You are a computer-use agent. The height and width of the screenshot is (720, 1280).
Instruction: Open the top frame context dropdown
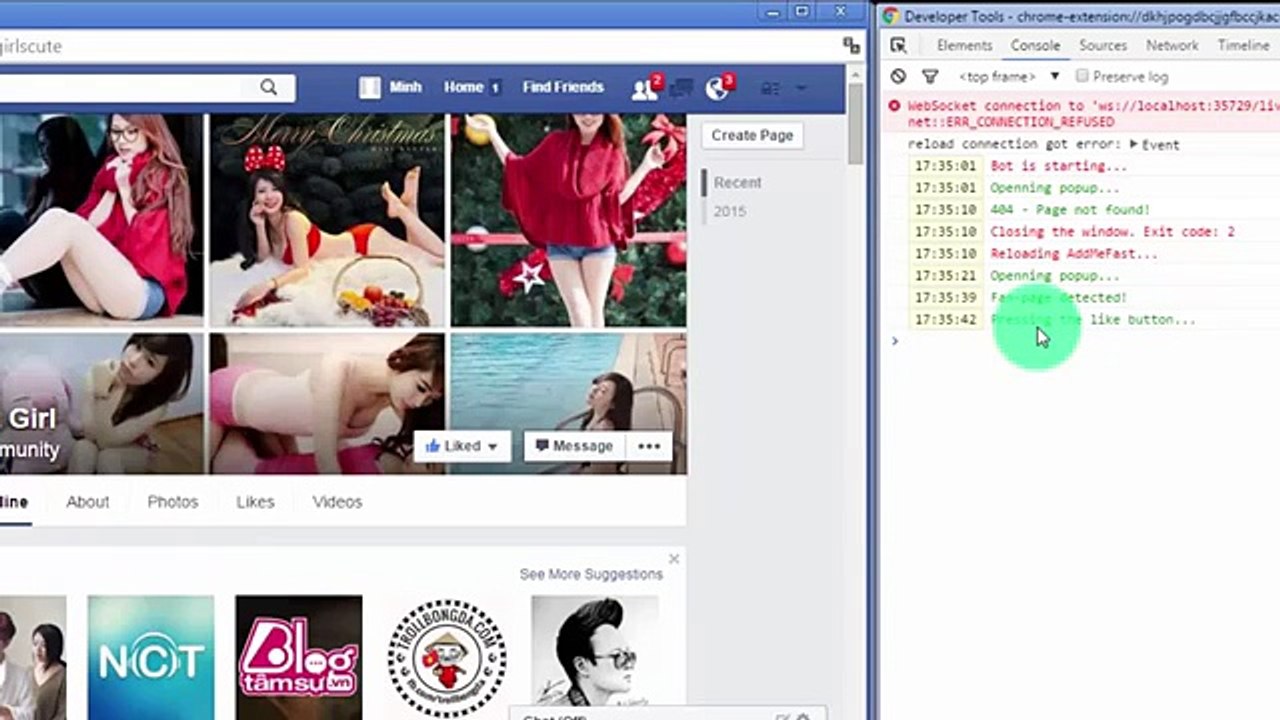1008,76
